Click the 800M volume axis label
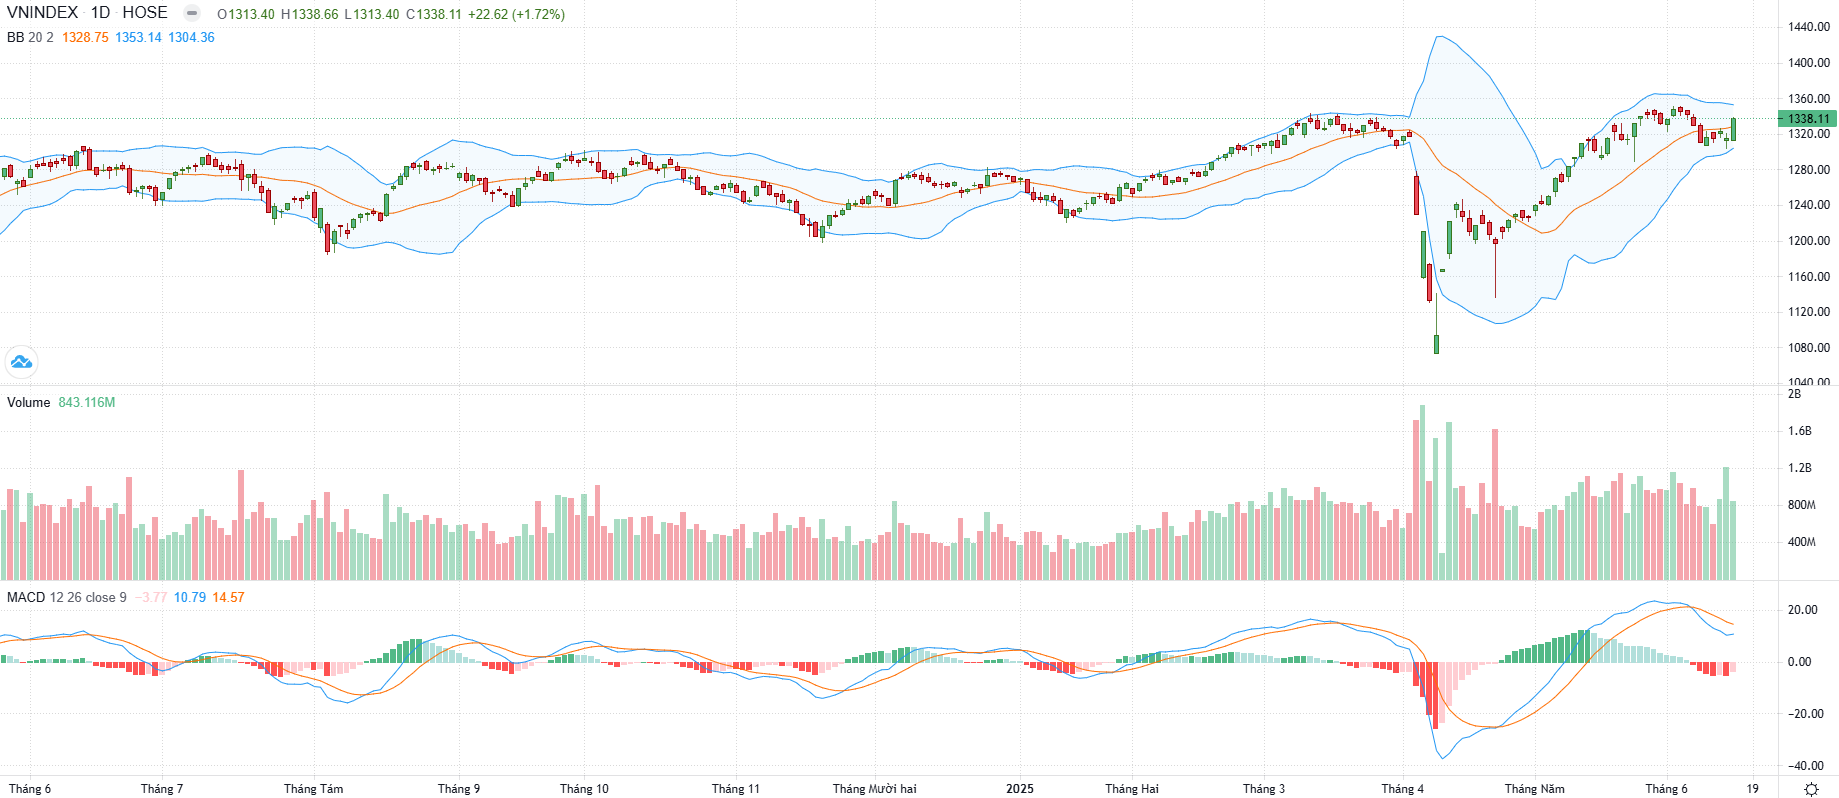This screenshot has height=798, width=1839. coord(1802,505)
